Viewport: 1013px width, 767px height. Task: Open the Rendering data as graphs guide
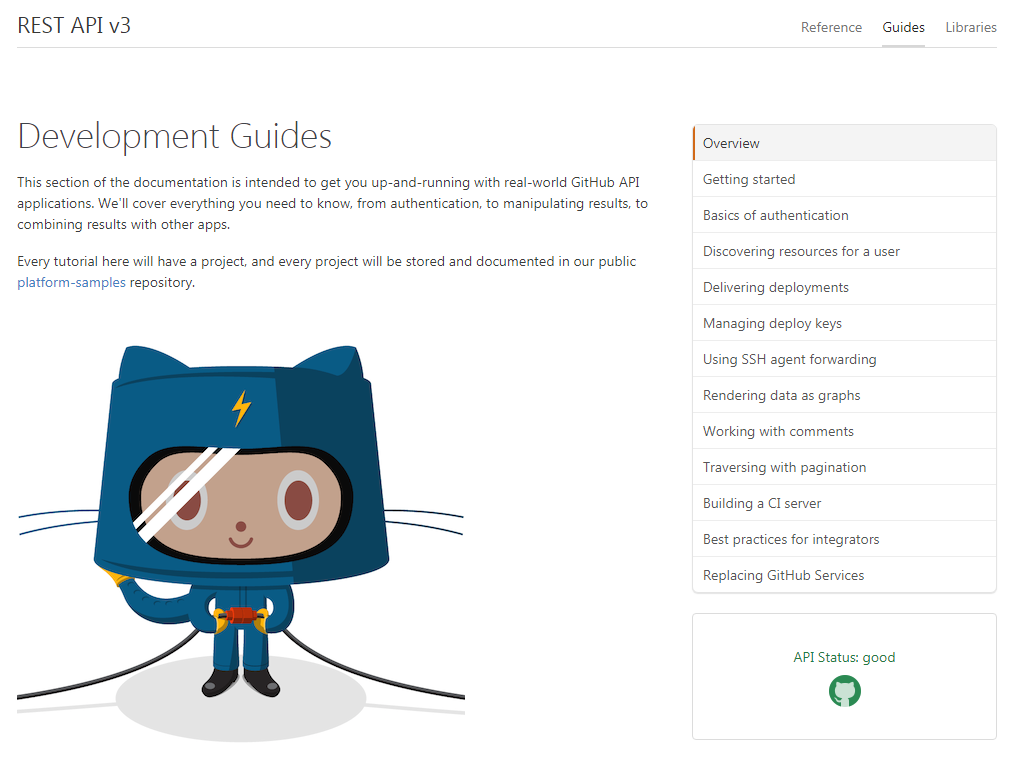click(x=780, y=395)
